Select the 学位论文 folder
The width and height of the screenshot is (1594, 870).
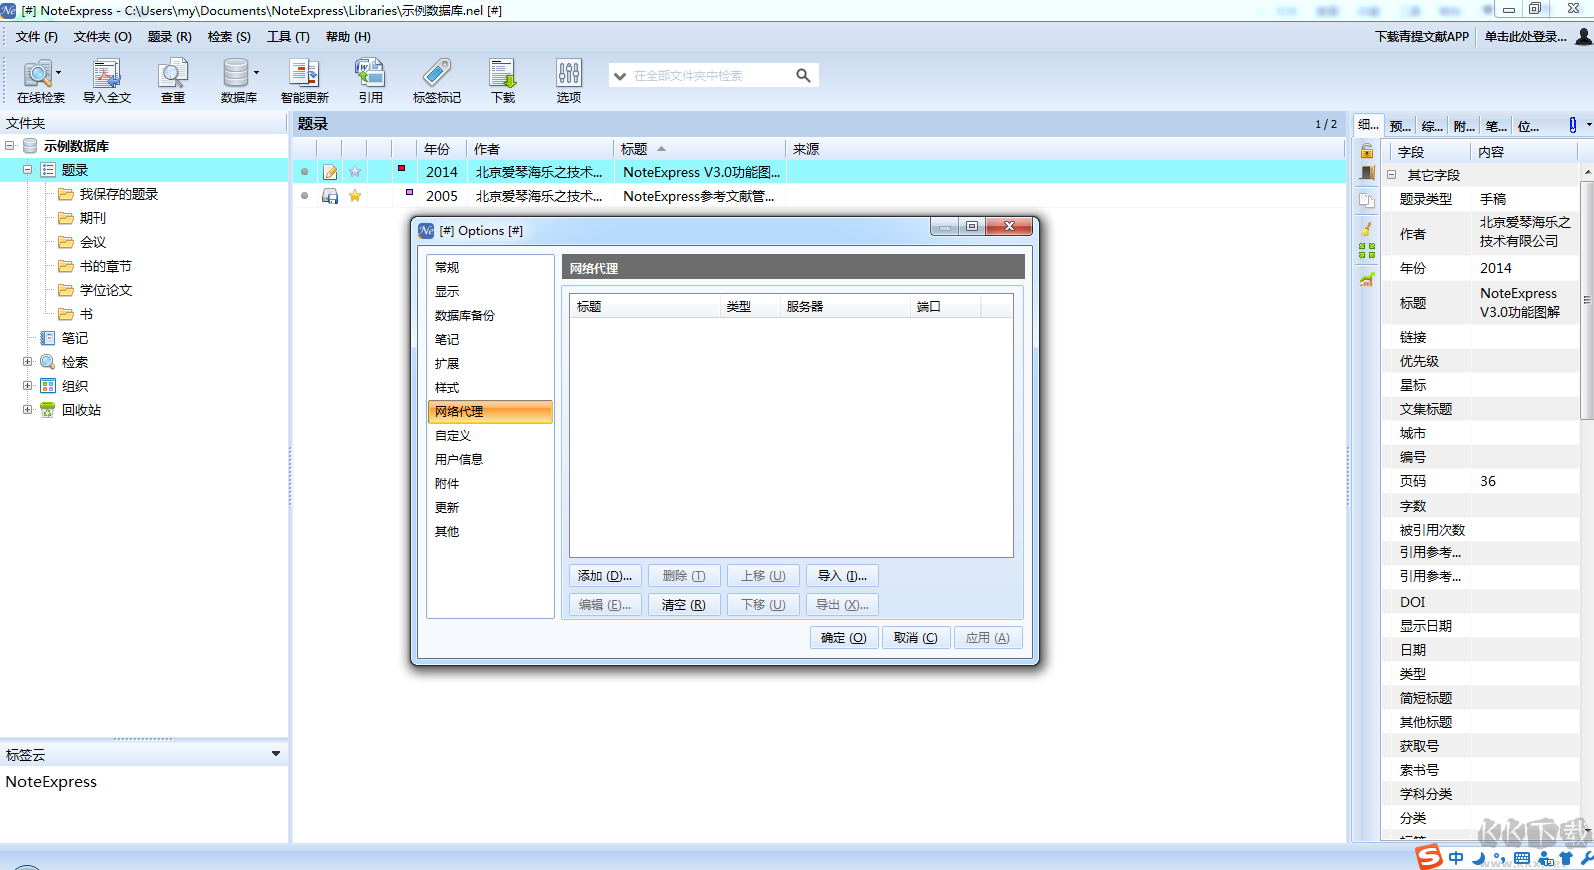pos(106,290)
